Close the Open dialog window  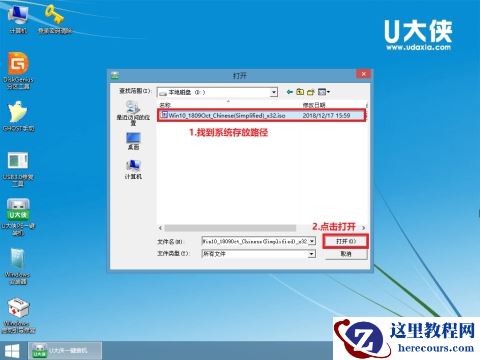pos(364,74)
